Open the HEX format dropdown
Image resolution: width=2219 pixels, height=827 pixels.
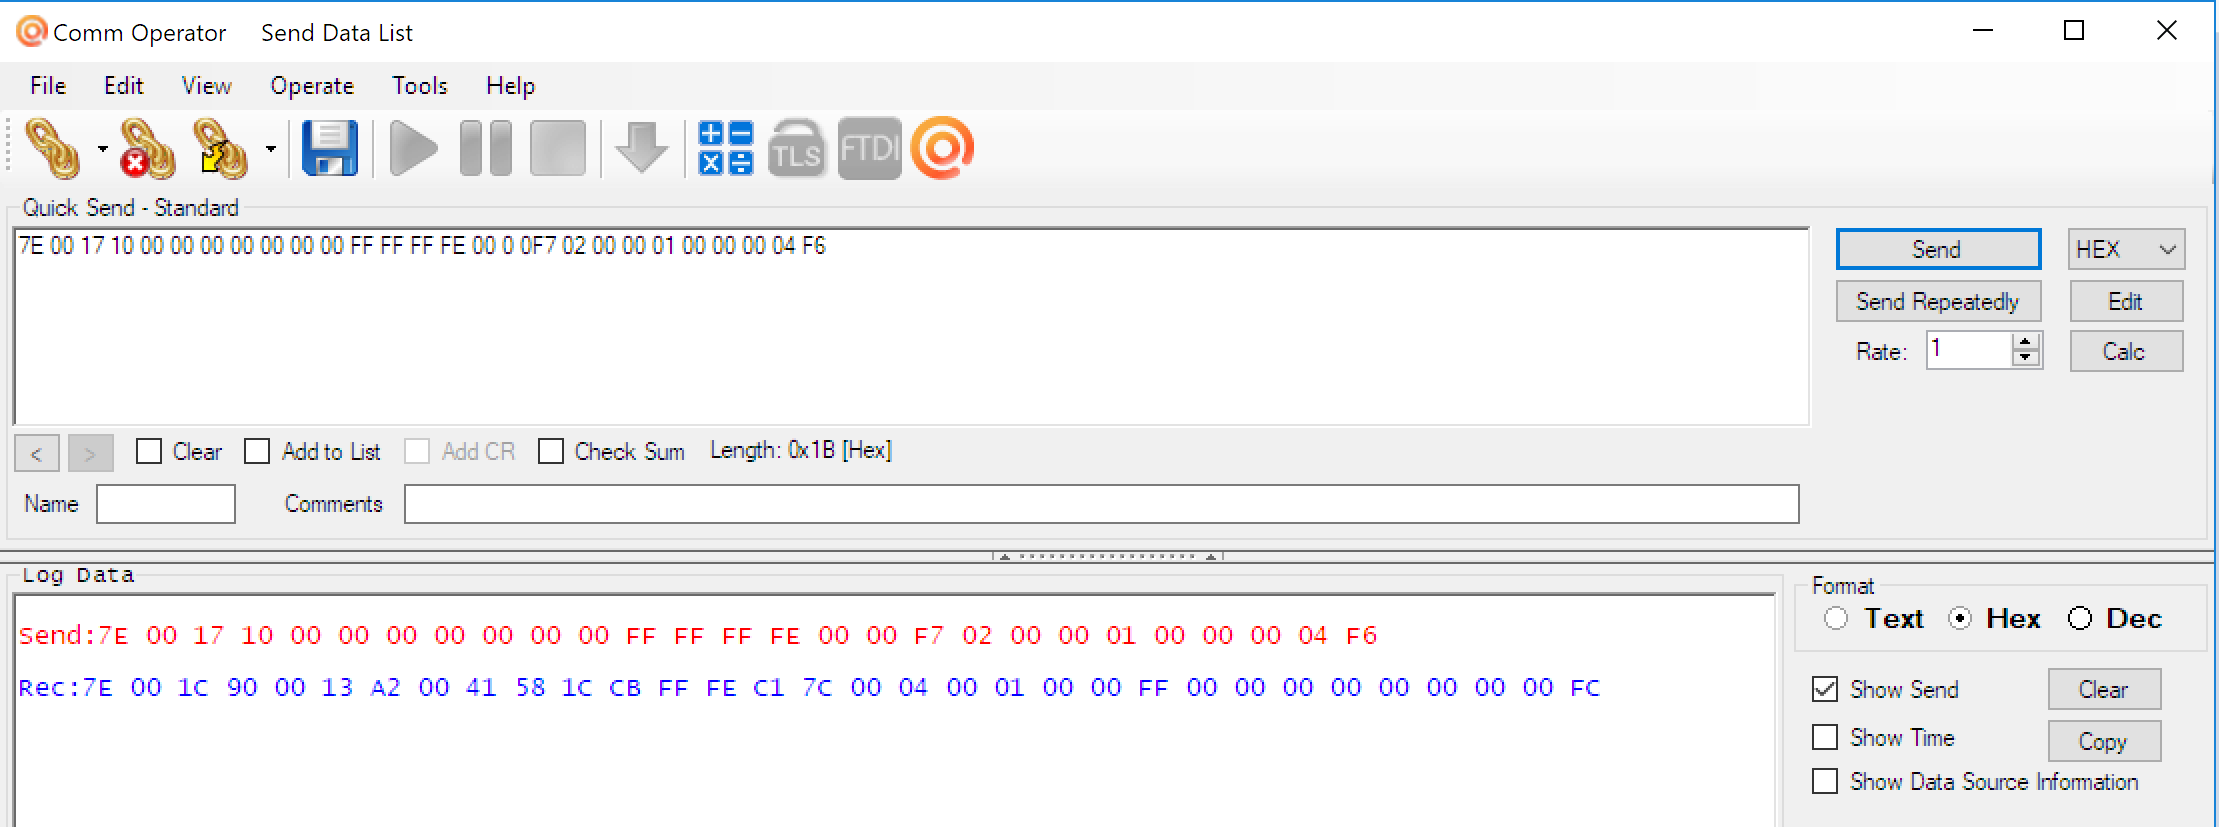point(2126,249)
